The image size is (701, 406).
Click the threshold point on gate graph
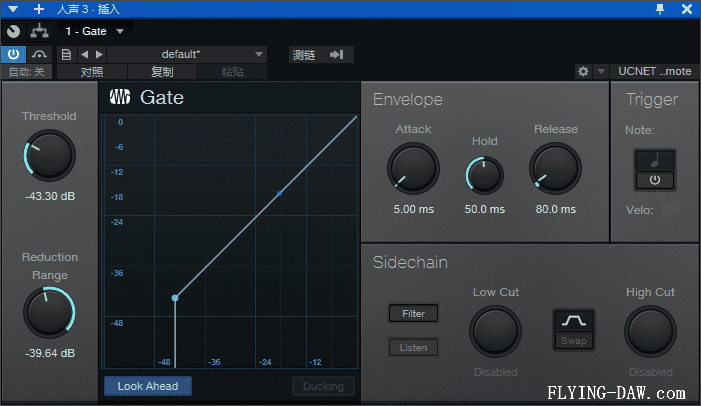[x=175, y=298]
